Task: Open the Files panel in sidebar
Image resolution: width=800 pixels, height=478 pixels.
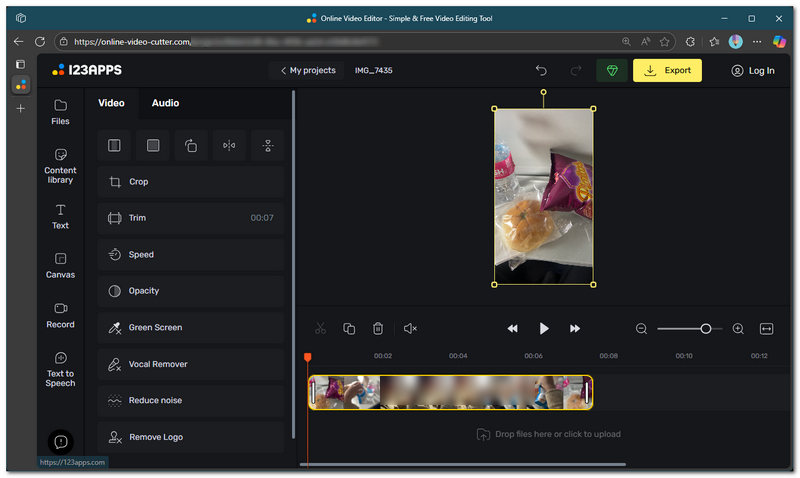Action: coord(60,111)
